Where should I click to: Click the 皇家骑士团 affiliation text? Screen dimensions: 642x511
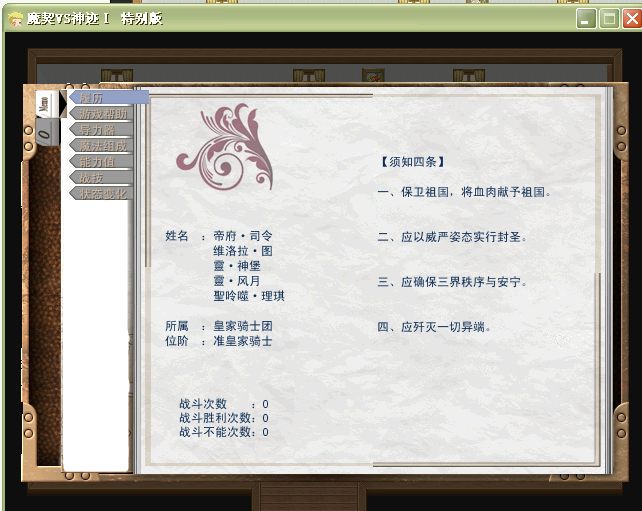click(243, 326)
